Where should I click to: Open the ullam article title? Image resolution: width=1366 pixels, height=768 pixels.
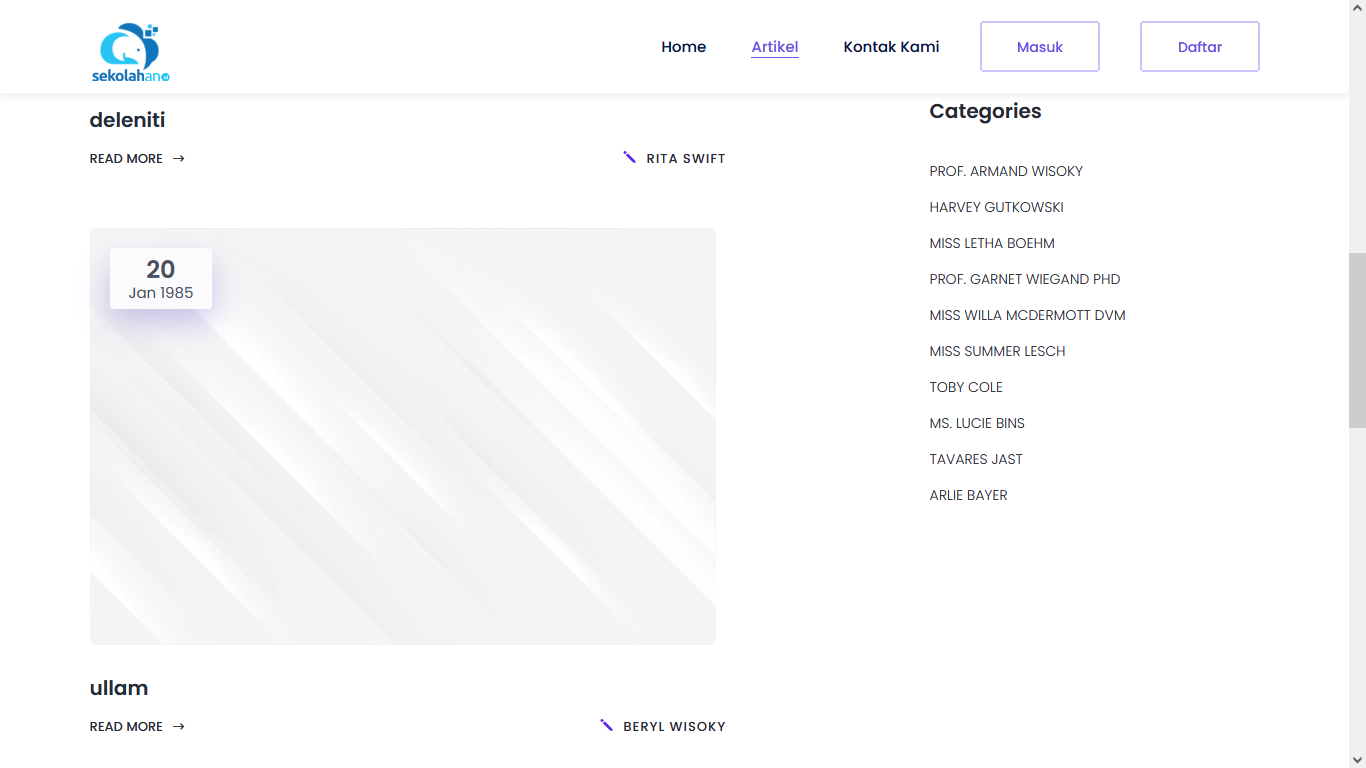pyautogui.click(x=119, y=688)
